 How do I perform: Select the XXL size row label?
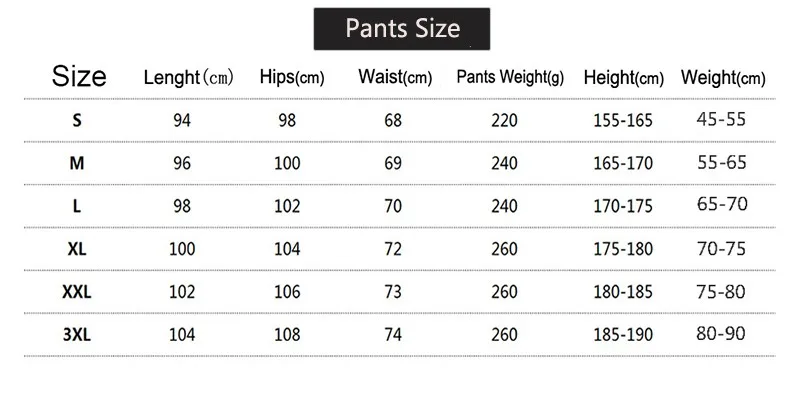pos(77,292)
